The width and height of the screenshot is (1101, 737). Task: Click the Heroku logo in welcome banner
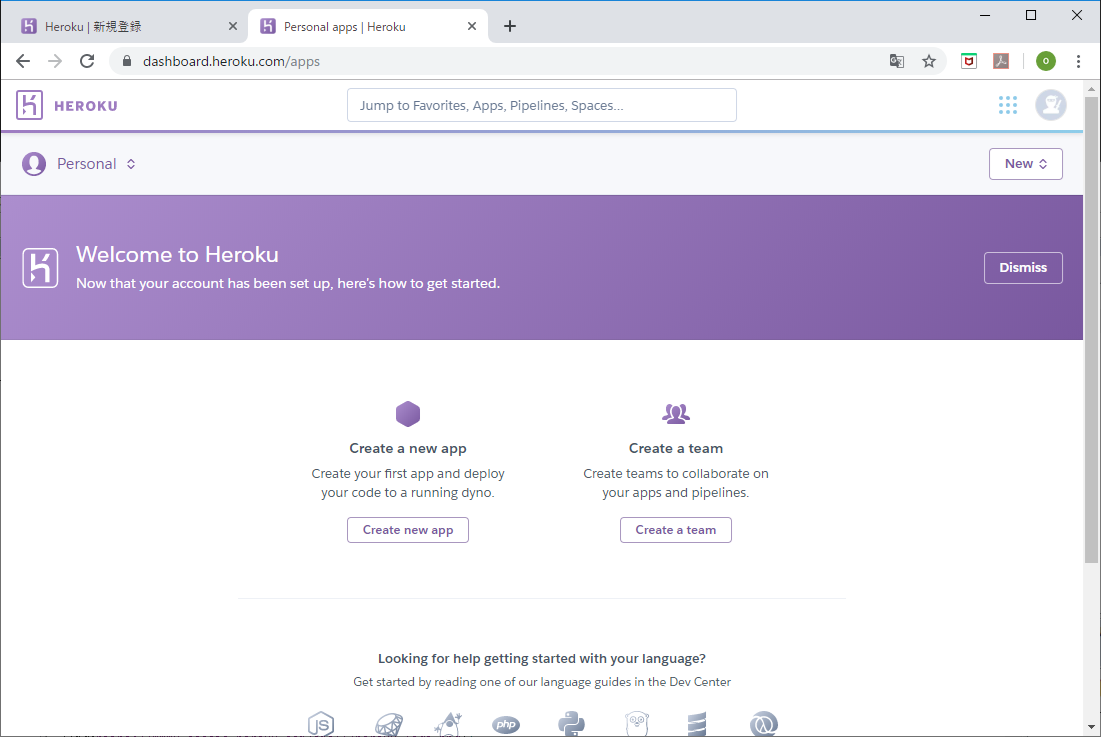point(40,267)
